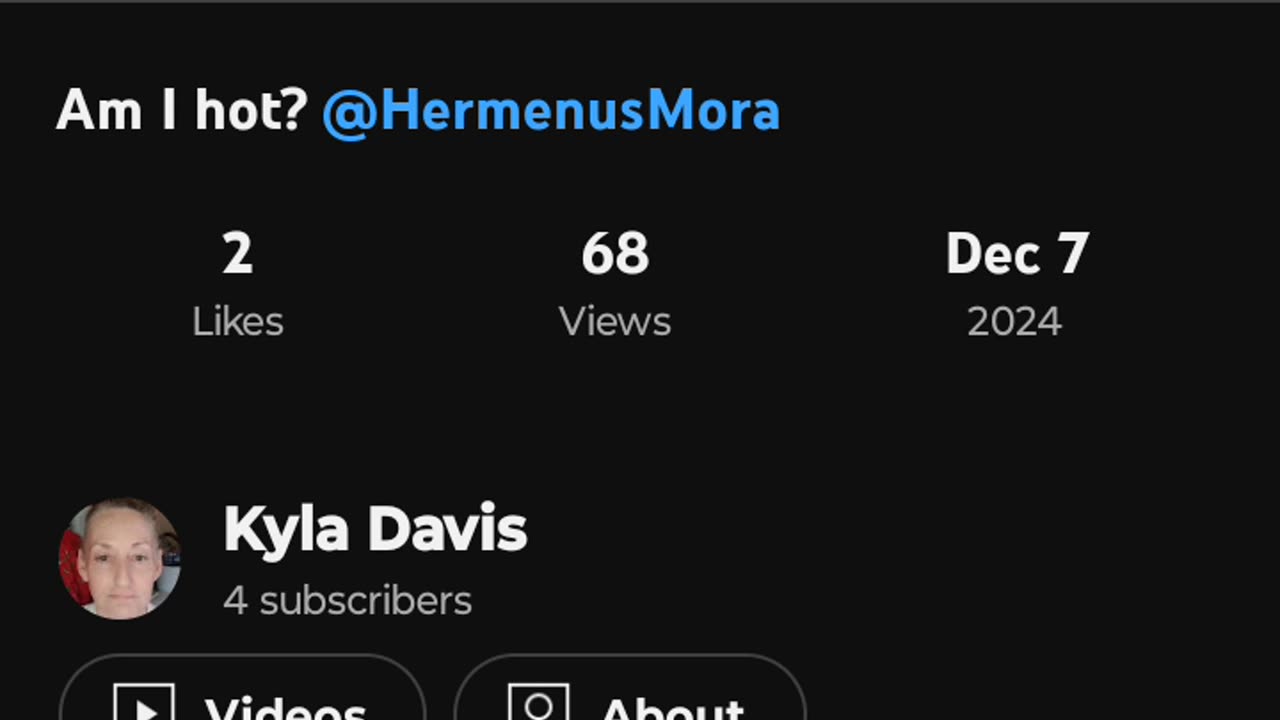The image size is (1280, 720).
Task: Click the person icon inside About button
Action: click(539, 703)
